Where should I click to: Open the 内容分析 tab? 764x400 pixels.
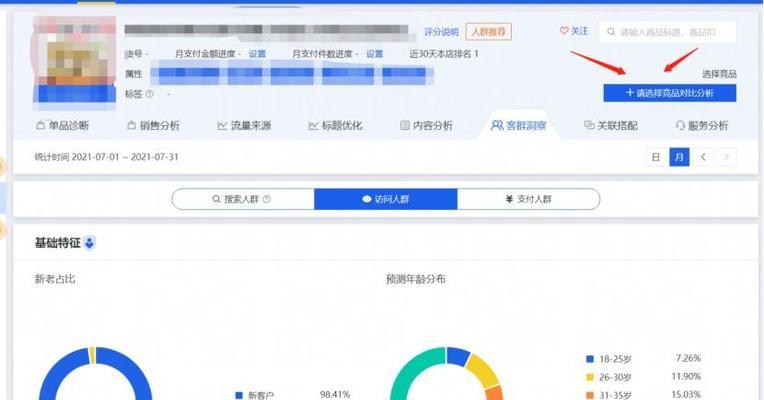426,126
